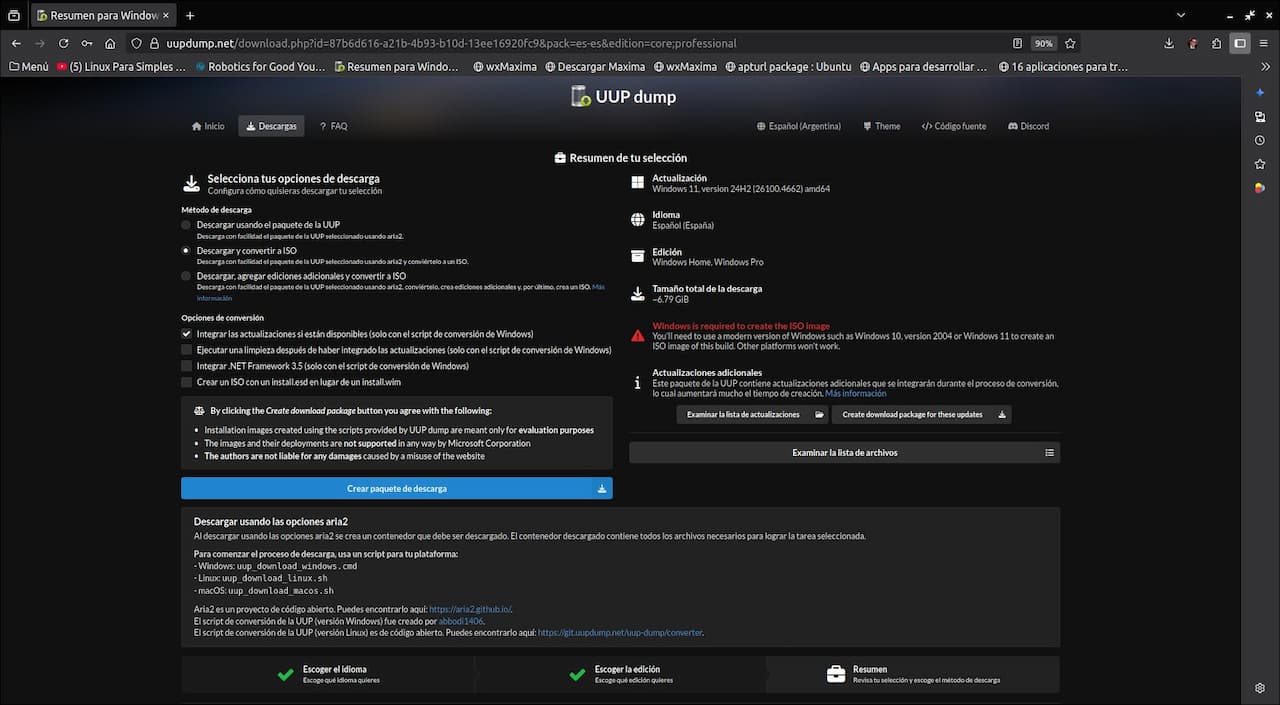Open the browser application menu (hamburger)
The height and width of the screenshot is (705, 1280).
click(x=1263, y=44)
